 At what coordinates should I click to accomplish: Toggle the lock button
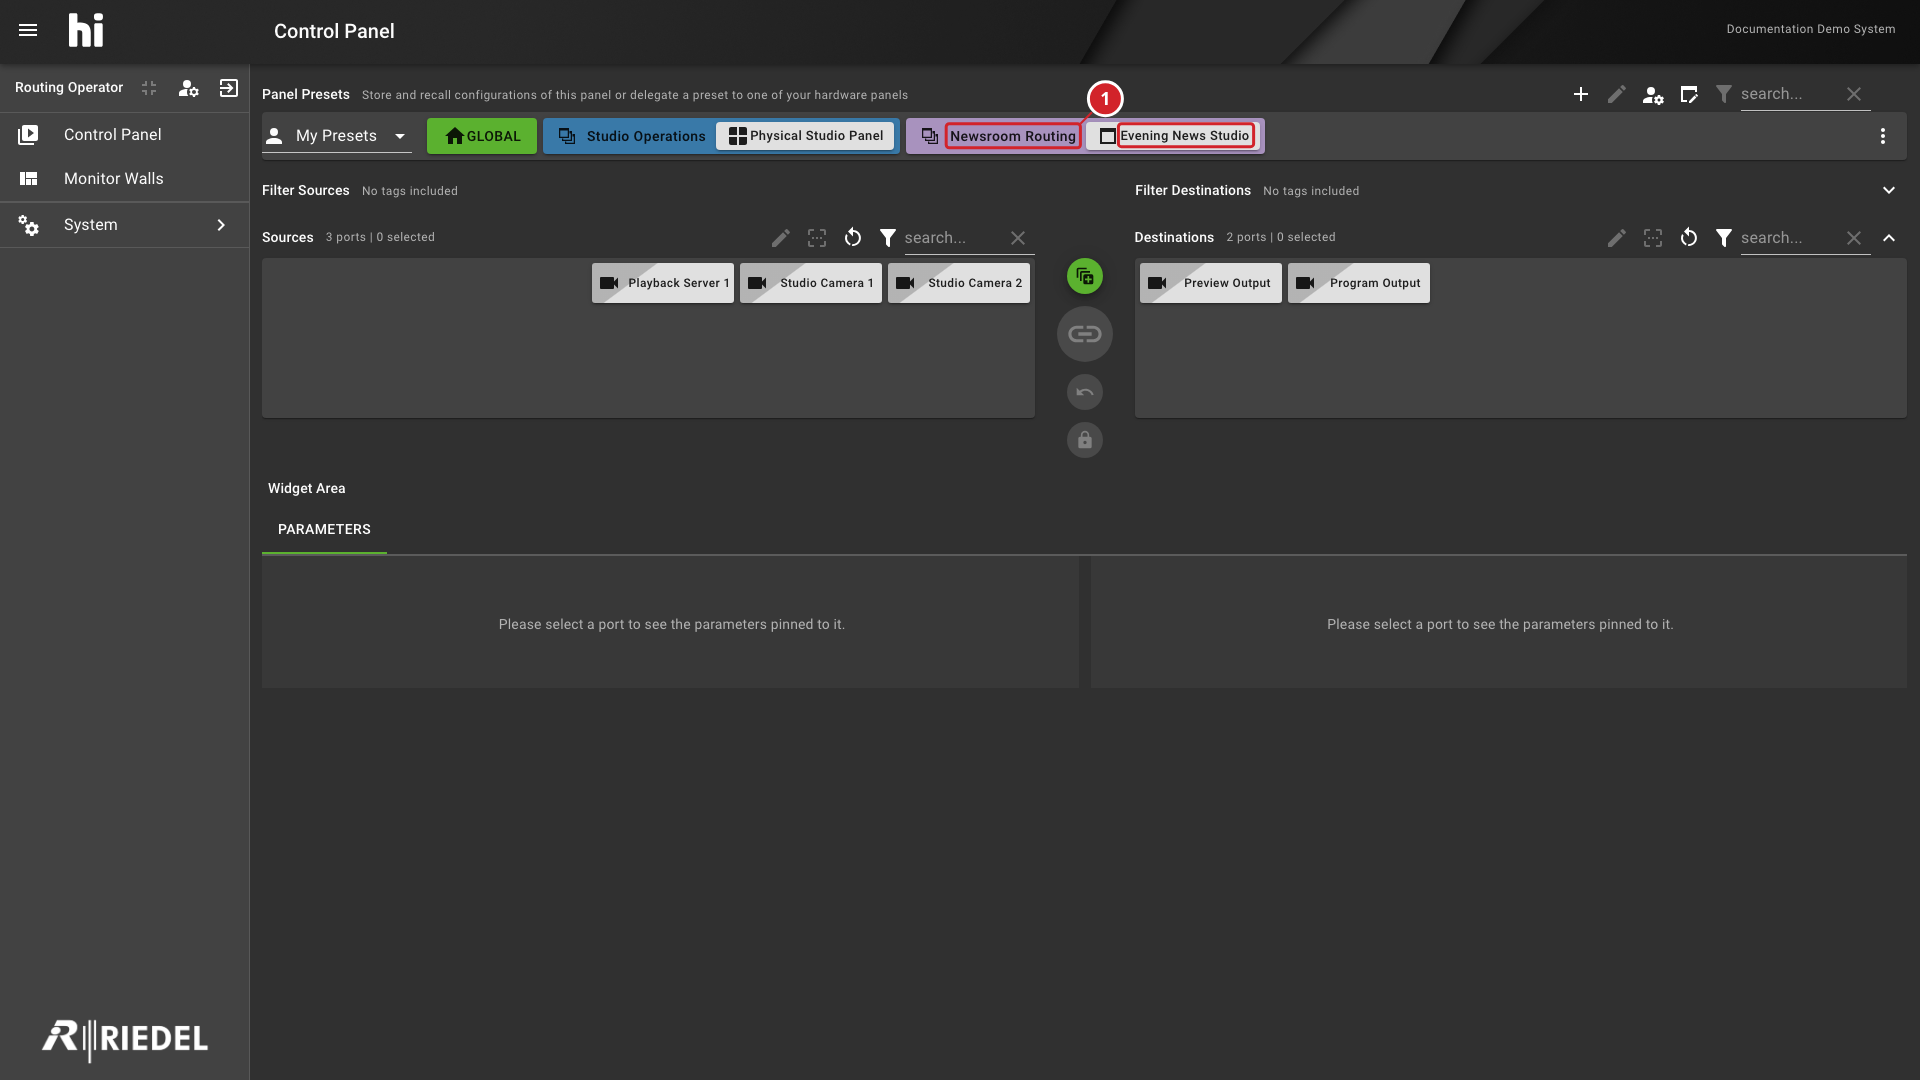[1085, 440]
